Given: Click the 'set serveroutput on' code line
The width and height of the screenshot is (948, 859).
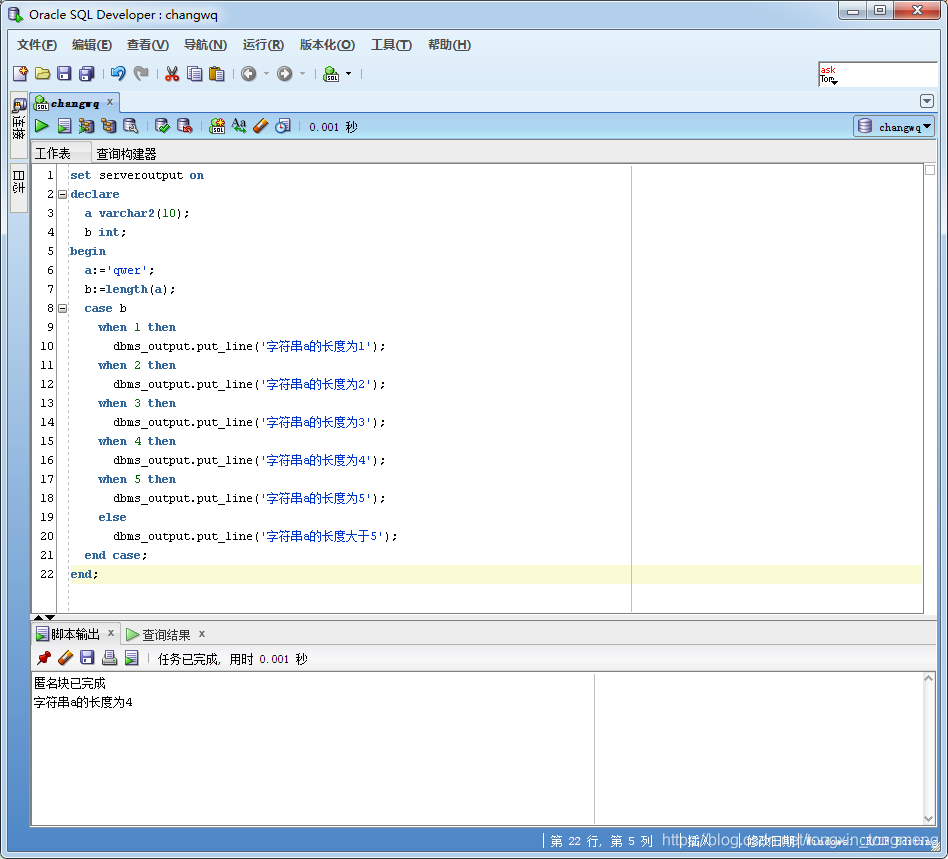Looking at the screenshot, I should point(137,175).
